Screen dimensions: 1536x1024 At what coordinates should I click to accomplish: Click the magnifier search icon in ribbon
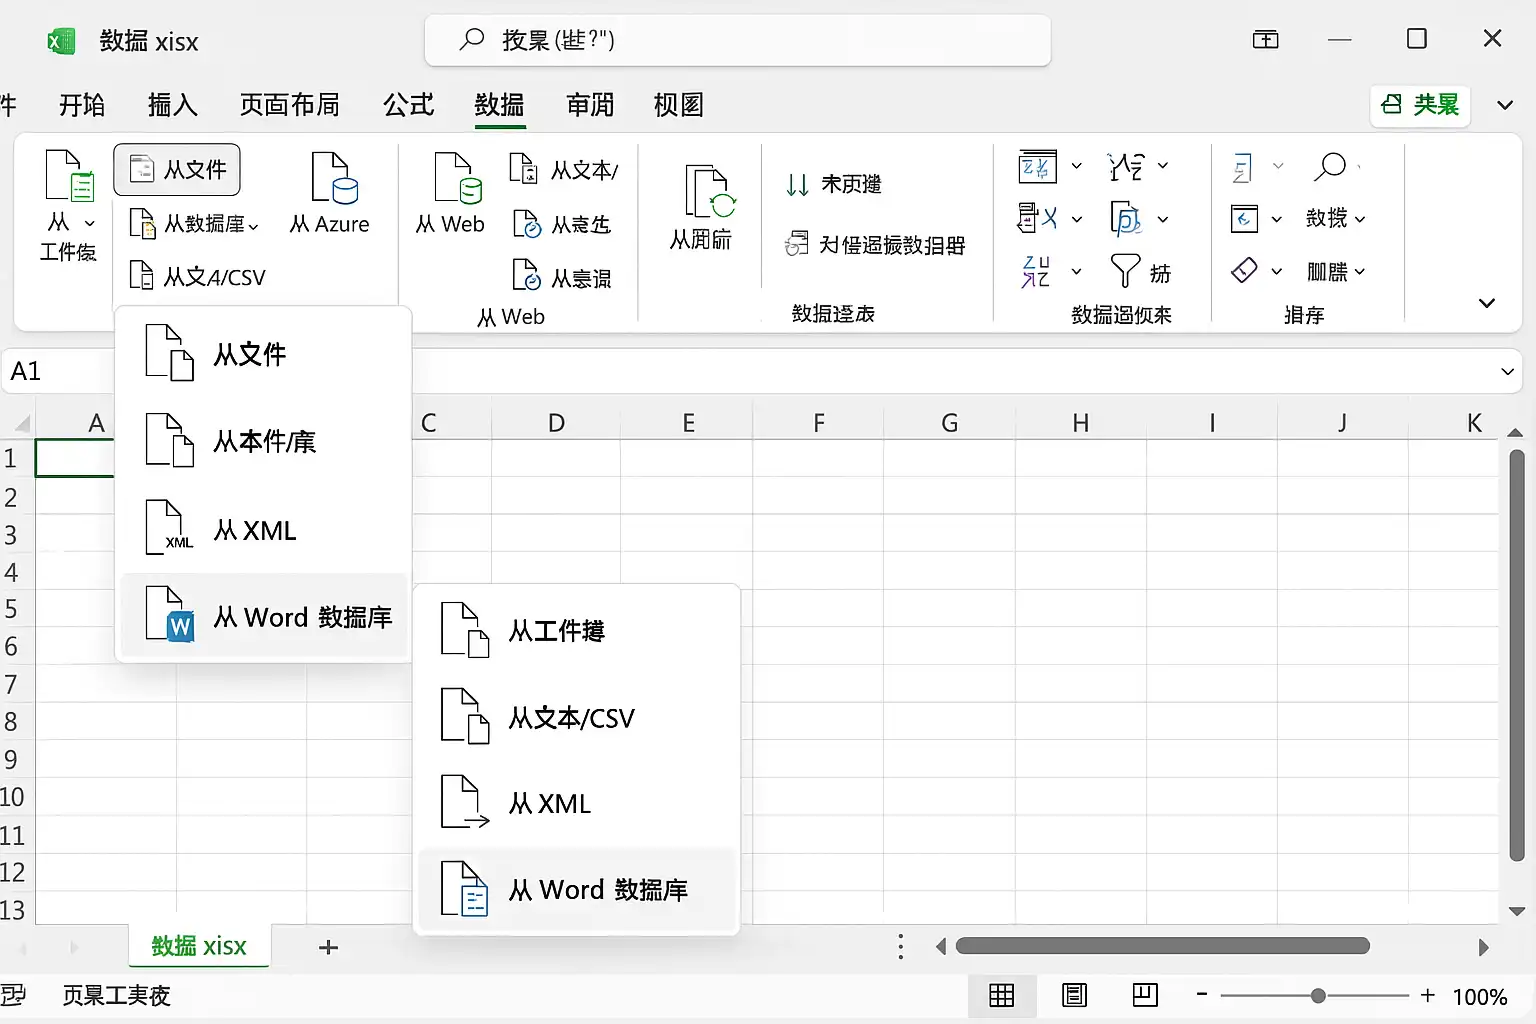pyautogui.click(x=1330, y=166)
